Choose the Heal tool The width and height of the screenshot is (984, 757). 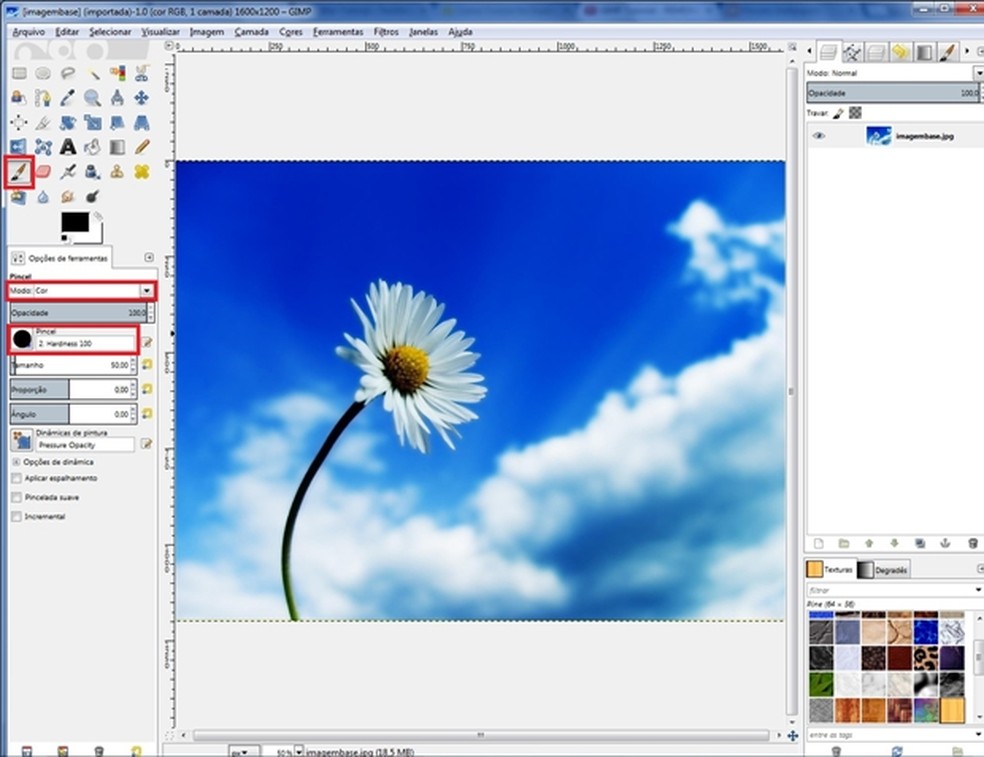coord(141,171)
